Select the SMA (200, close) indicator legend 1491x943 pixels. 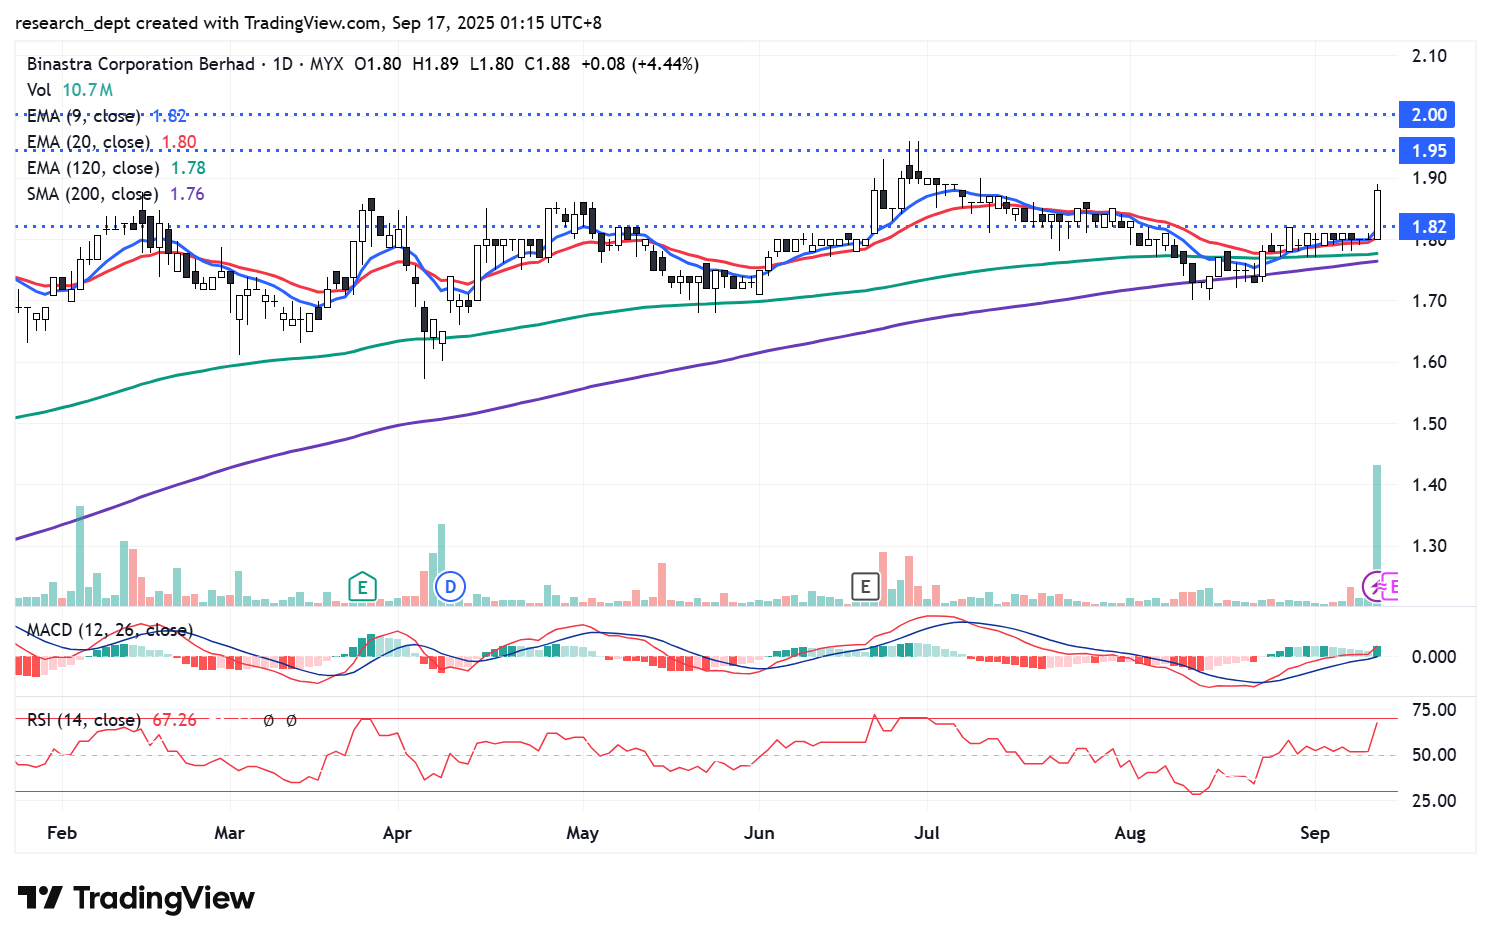(x=92, y=194)
